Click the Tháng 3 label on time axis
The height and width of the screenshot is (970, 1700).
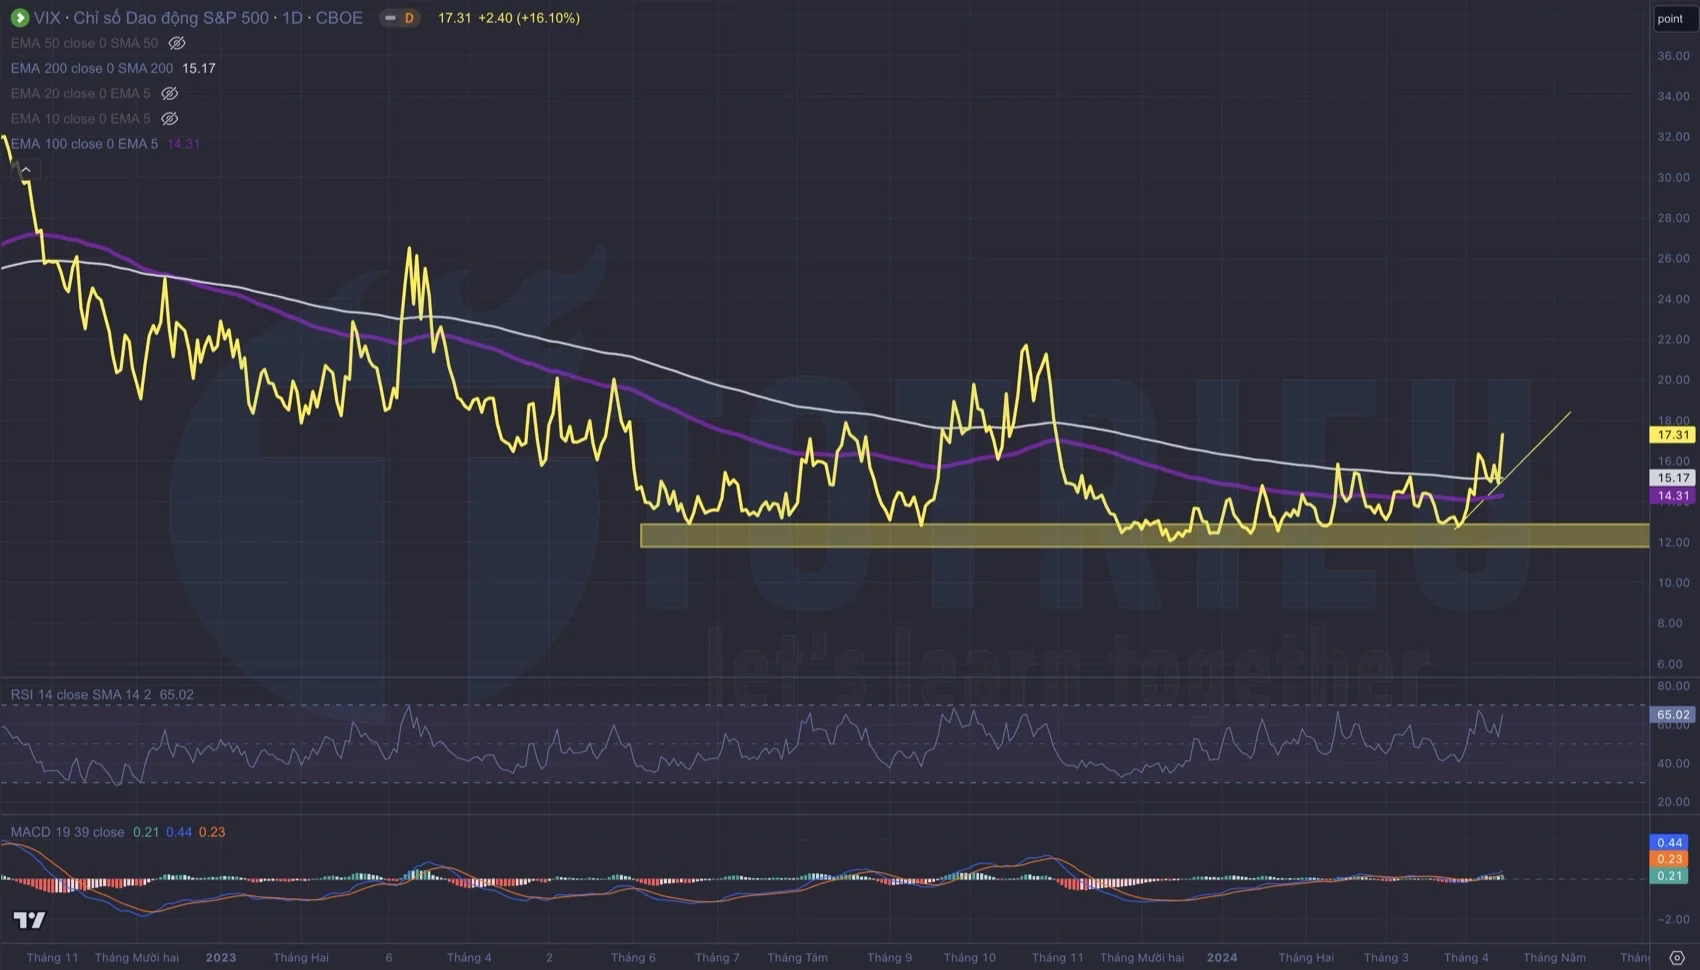(x=1386, y=958)
